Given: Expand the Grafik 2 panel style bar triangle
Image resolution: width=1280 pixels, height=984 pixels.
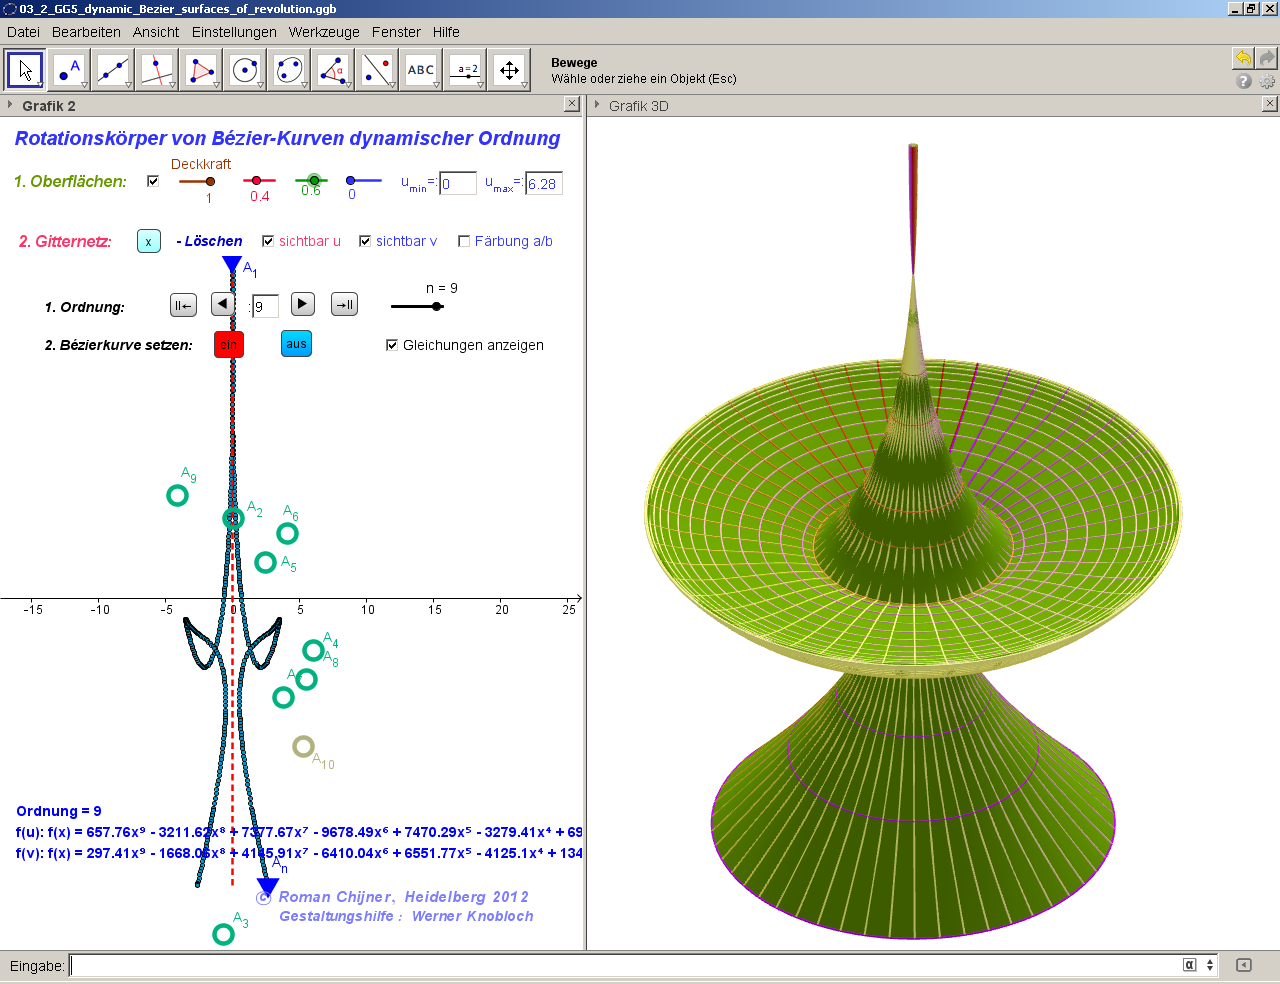Looking at the screenshot, I should click(x=10, y=105).
